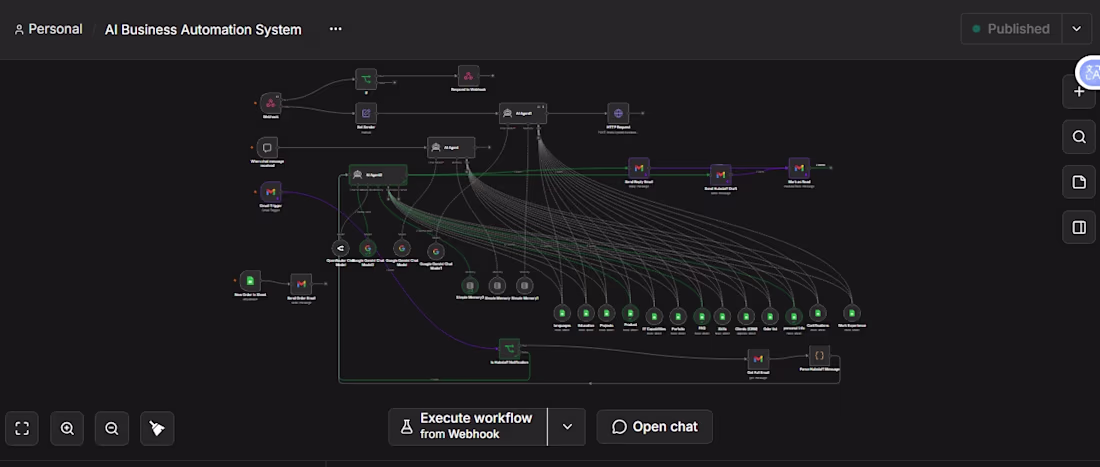Select the Is Hubstaff Notification node
Viewport: 1100px width, 467px height.
pos(509,348)
